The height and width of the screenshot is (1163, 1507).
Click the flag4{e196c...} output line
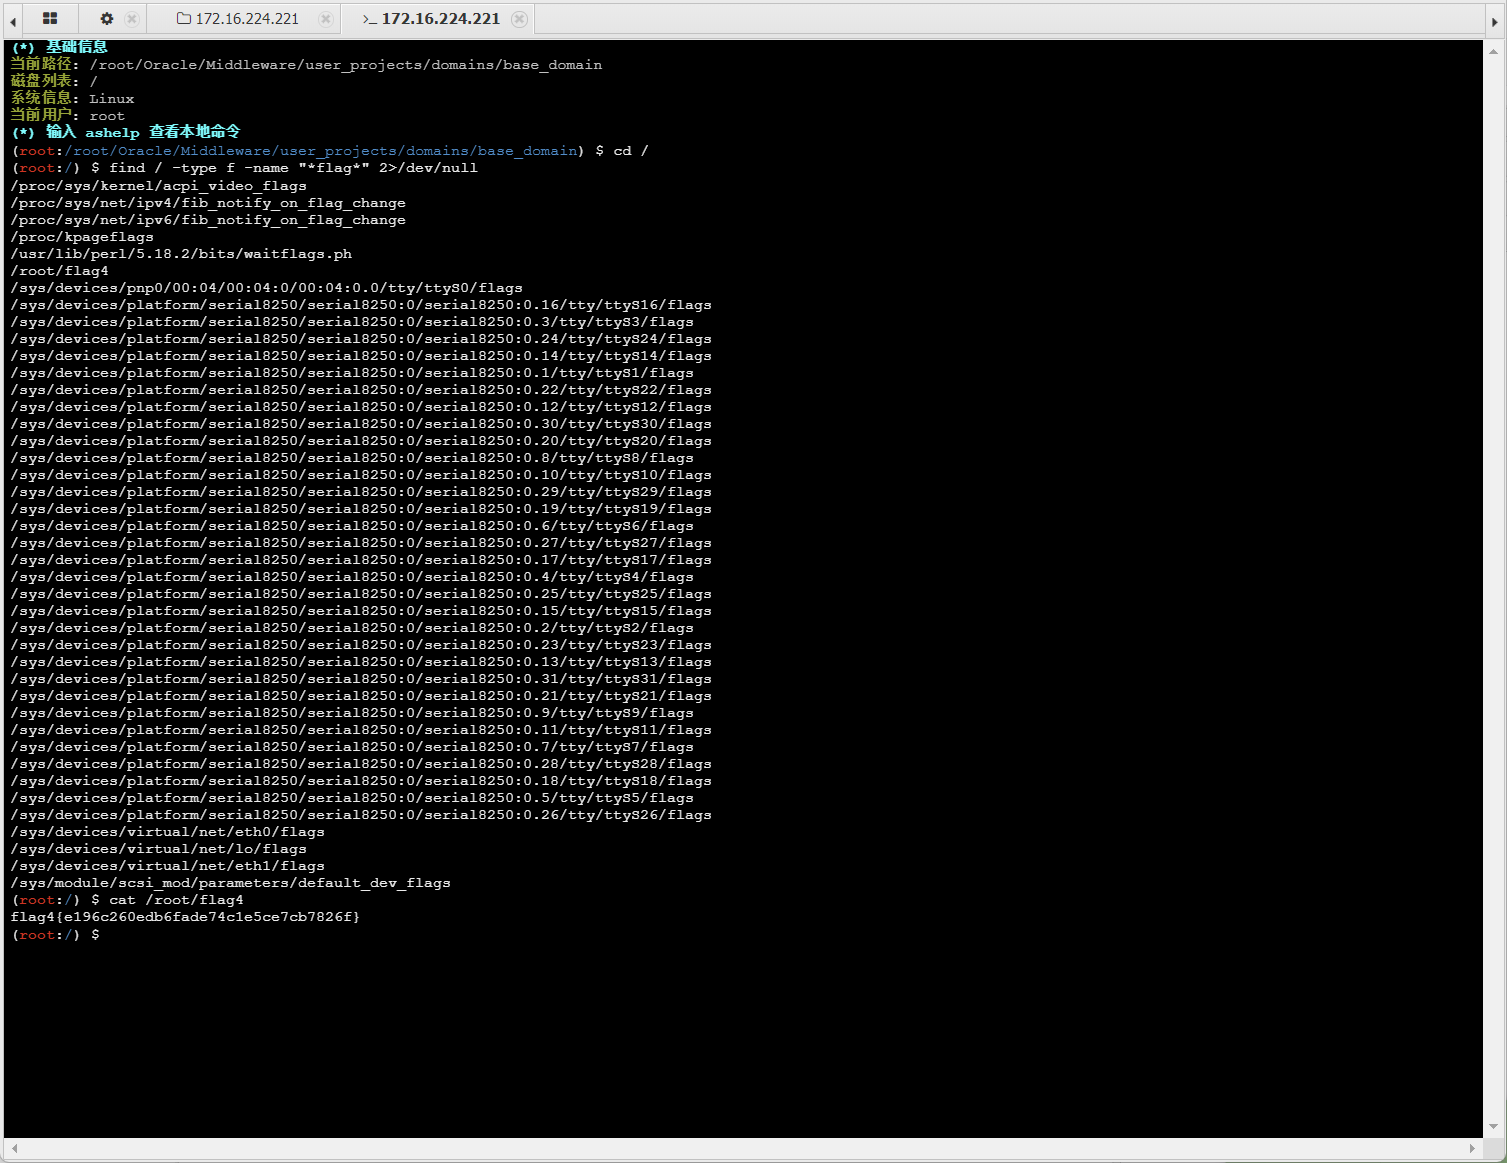pyautogui.click(x=185, y=917)
